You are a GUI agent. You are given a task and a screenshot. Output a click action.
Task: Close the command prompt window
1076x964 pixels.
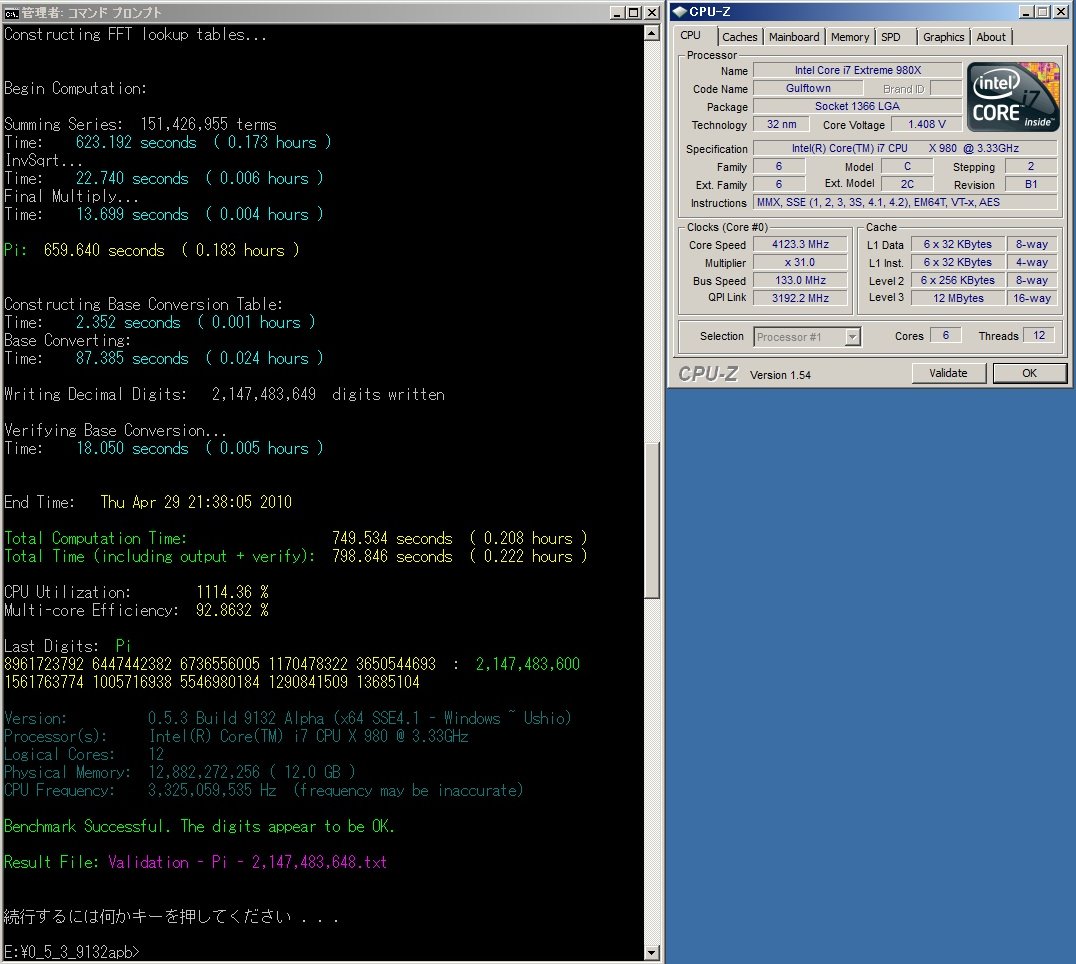[651, 12]
